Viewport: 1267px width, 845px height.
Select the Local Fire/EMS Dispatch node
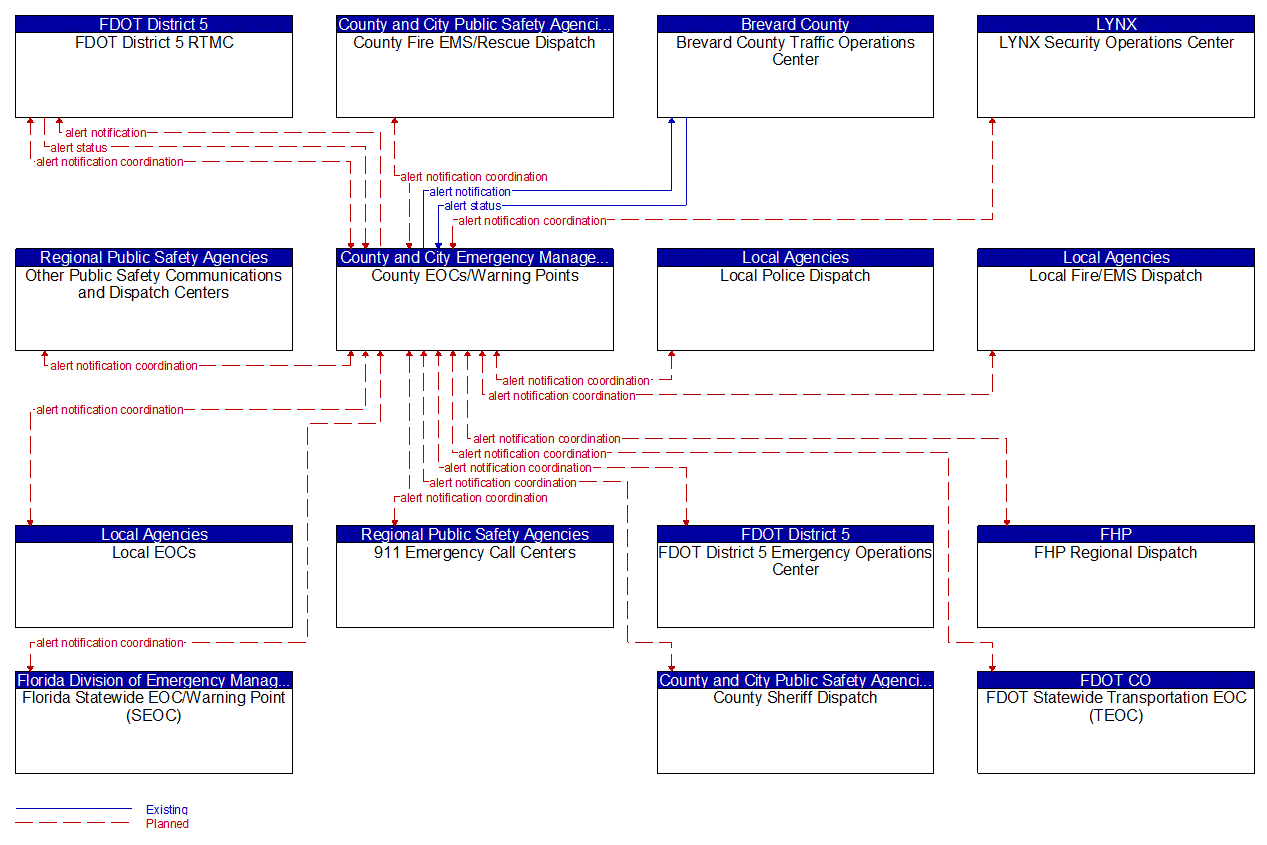click(1116, 300)
